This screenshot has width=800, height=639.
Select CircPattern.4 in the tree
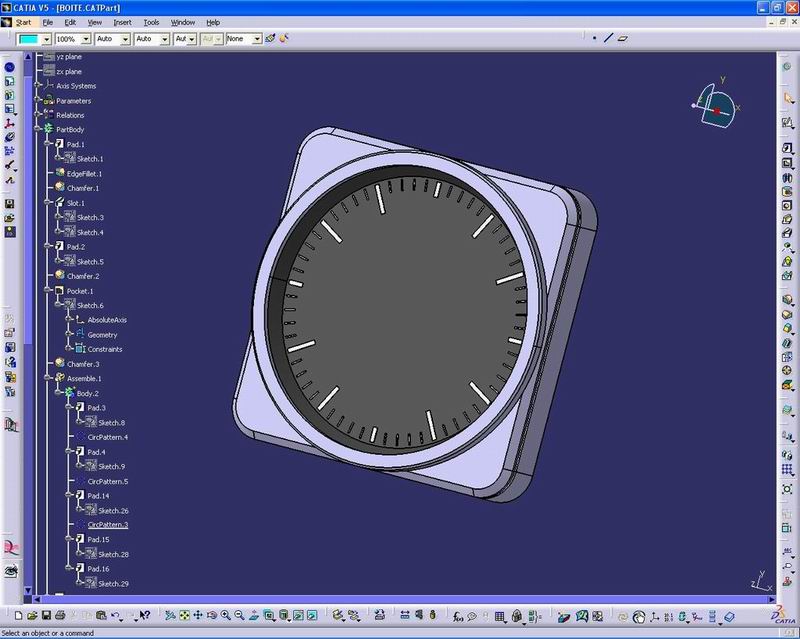point(108,437)
